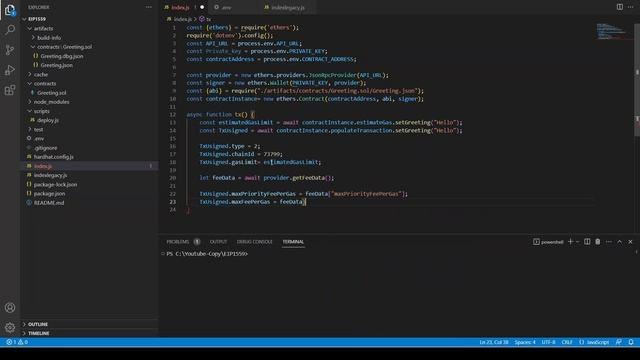Open the Explorer view in activity bar

pyautogui.click(x=10, y=10)
